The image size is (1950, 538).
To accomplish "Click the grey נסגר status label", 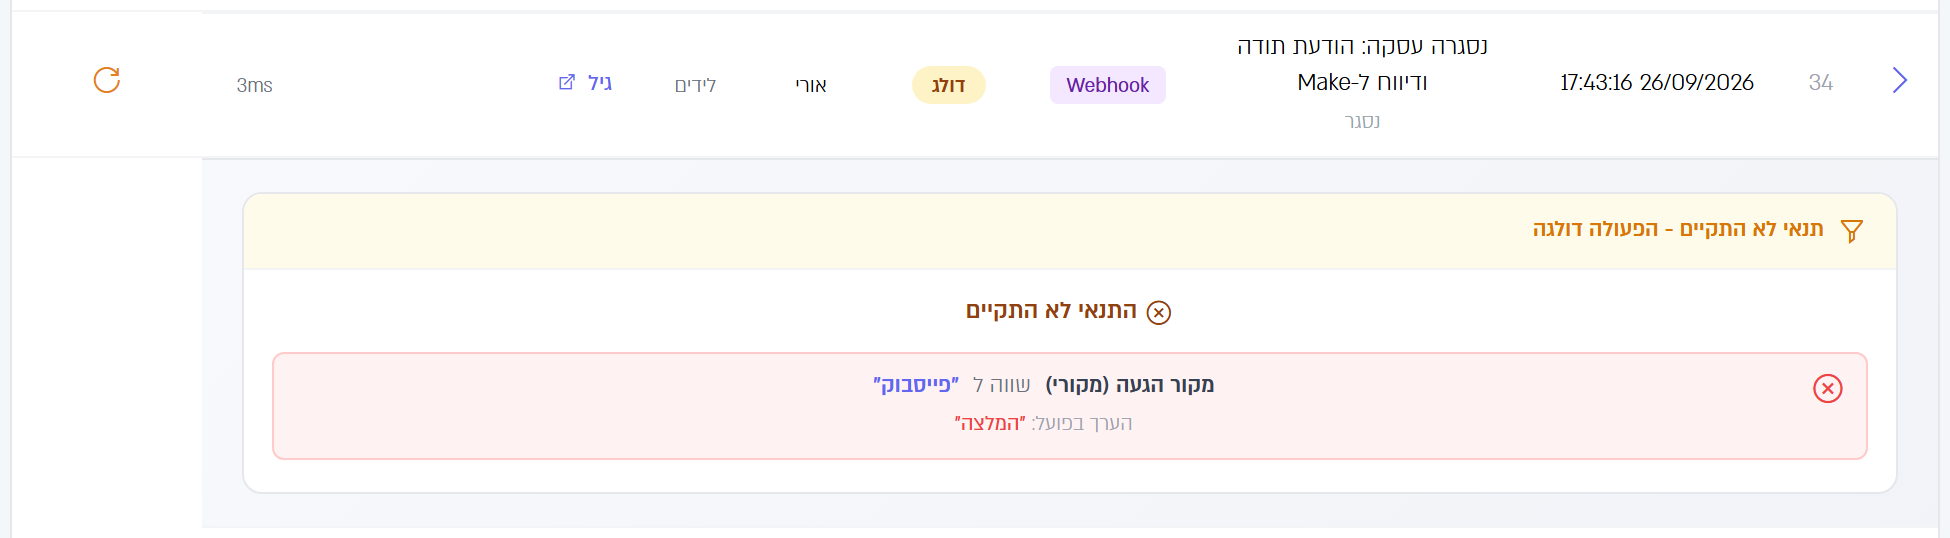I will [1362, 121].
